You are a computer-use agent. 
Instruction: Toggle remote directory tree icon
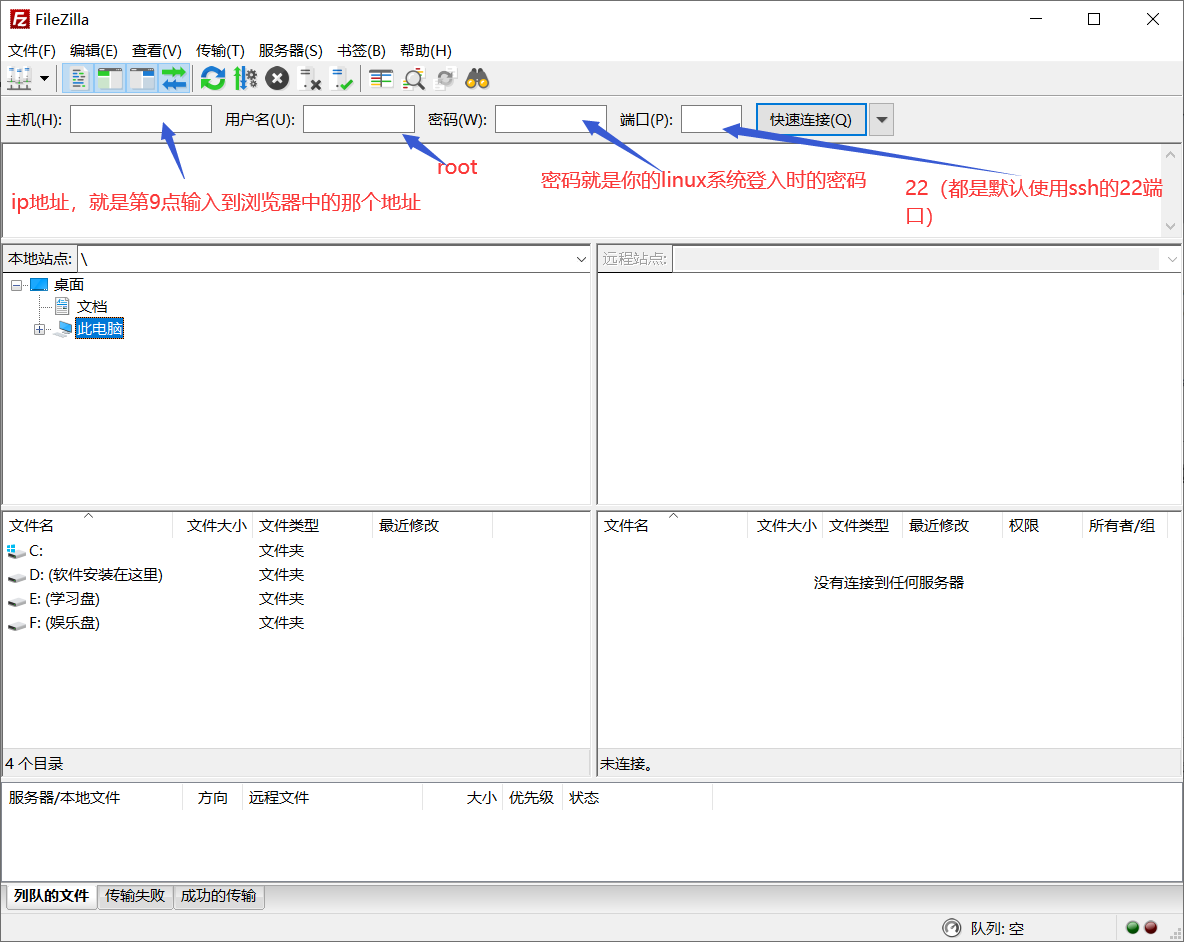(x=142, y=78)
